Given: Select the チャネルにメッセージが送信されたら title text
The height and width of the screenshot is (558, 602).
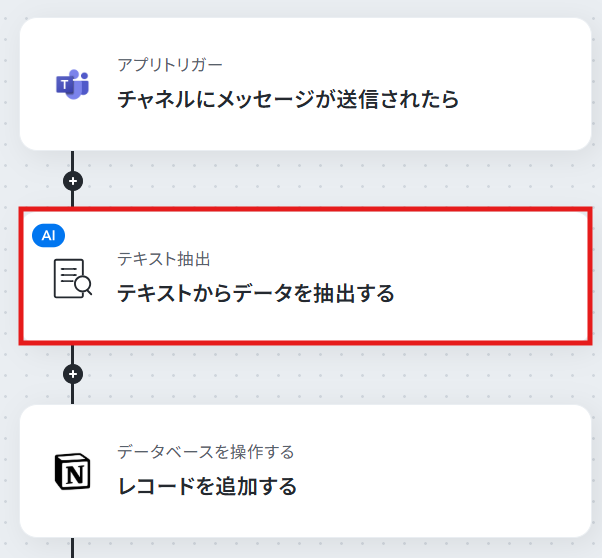Looking at the screenshot, I should tap(288, 99).
